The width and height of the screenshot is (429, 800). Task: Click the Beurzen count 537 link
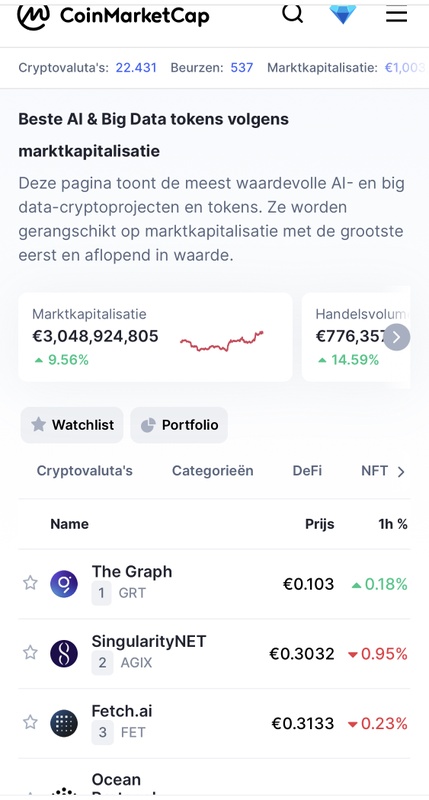[x=242, y=68]
